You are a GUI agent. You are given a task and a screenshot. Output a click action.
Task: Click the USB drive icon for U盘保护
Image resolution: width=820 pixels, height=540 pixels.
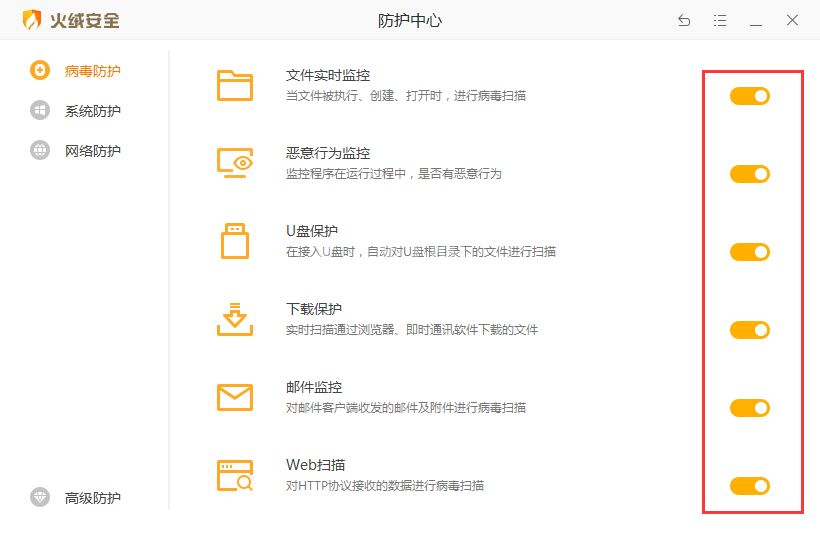(235, 241)
